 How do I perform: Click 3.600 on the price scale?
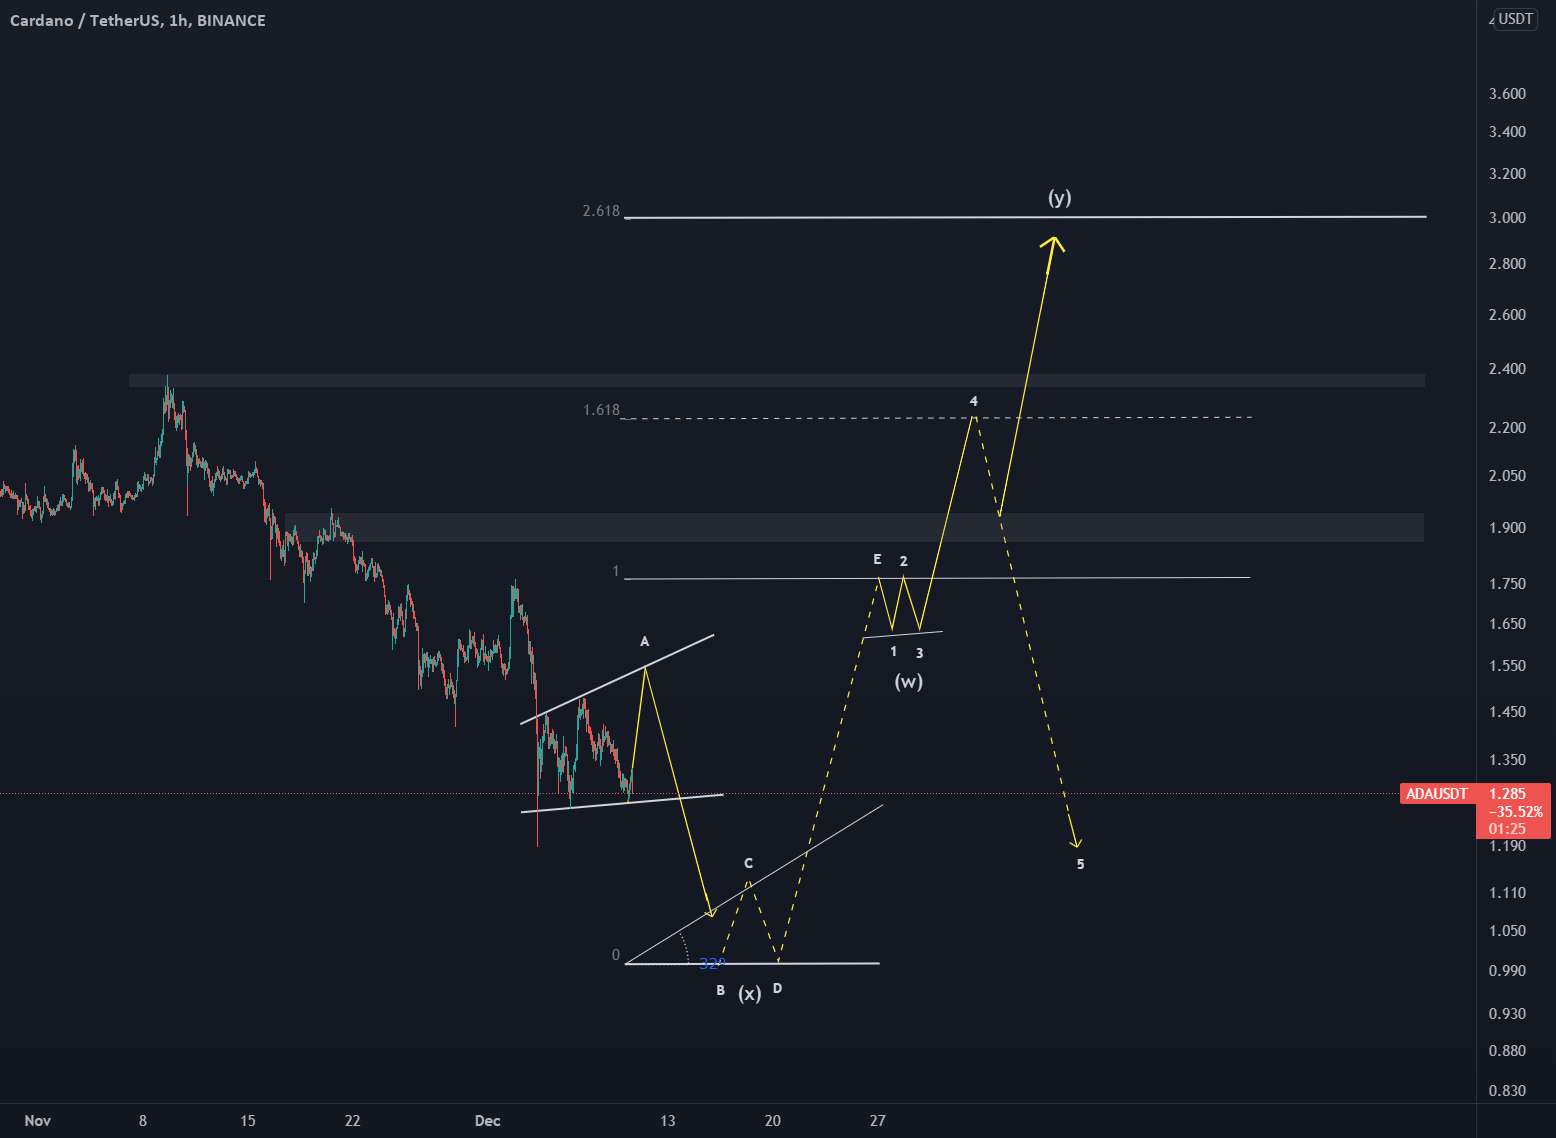click(x=1507, y=94)
